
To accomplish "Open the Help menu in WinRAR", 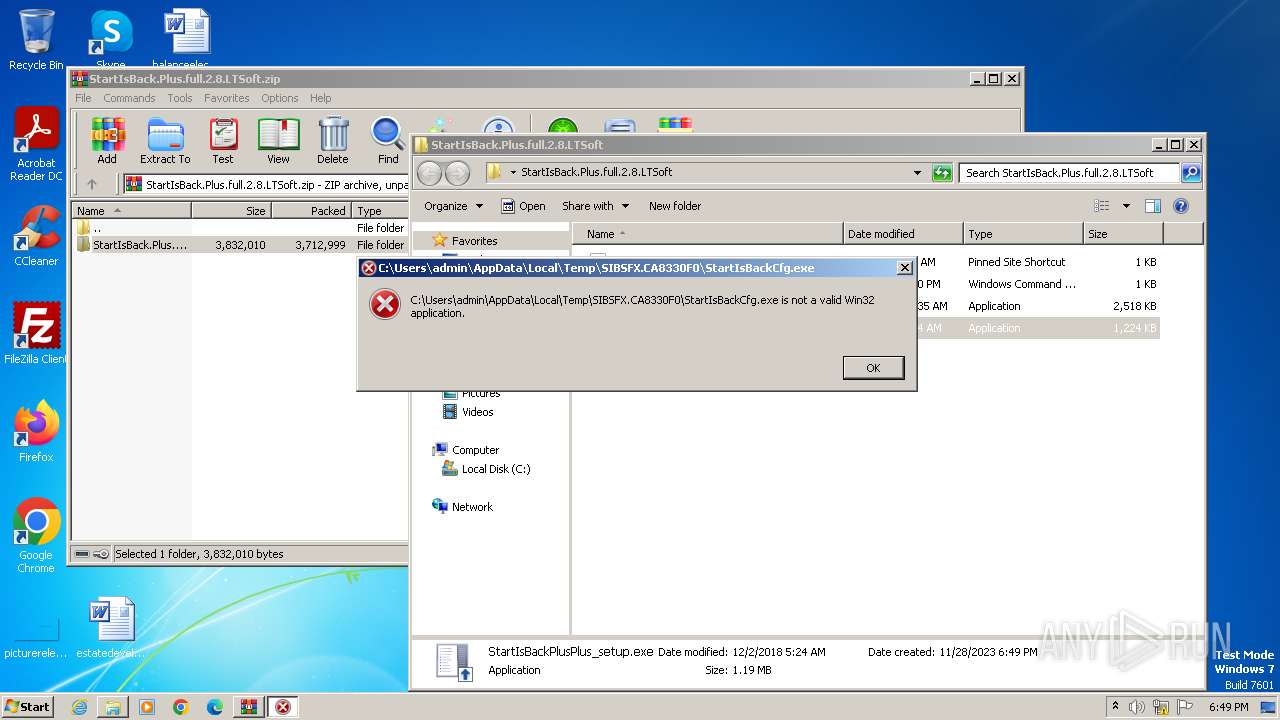I will tap(320, 98).
